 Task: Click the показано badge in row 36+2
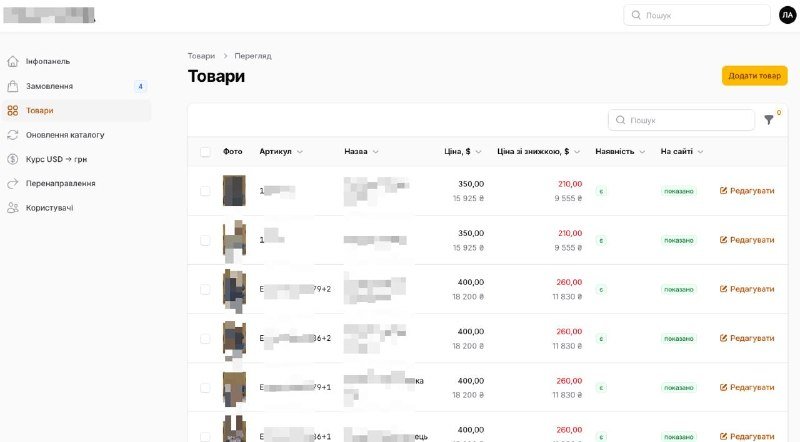pos(679,338)
